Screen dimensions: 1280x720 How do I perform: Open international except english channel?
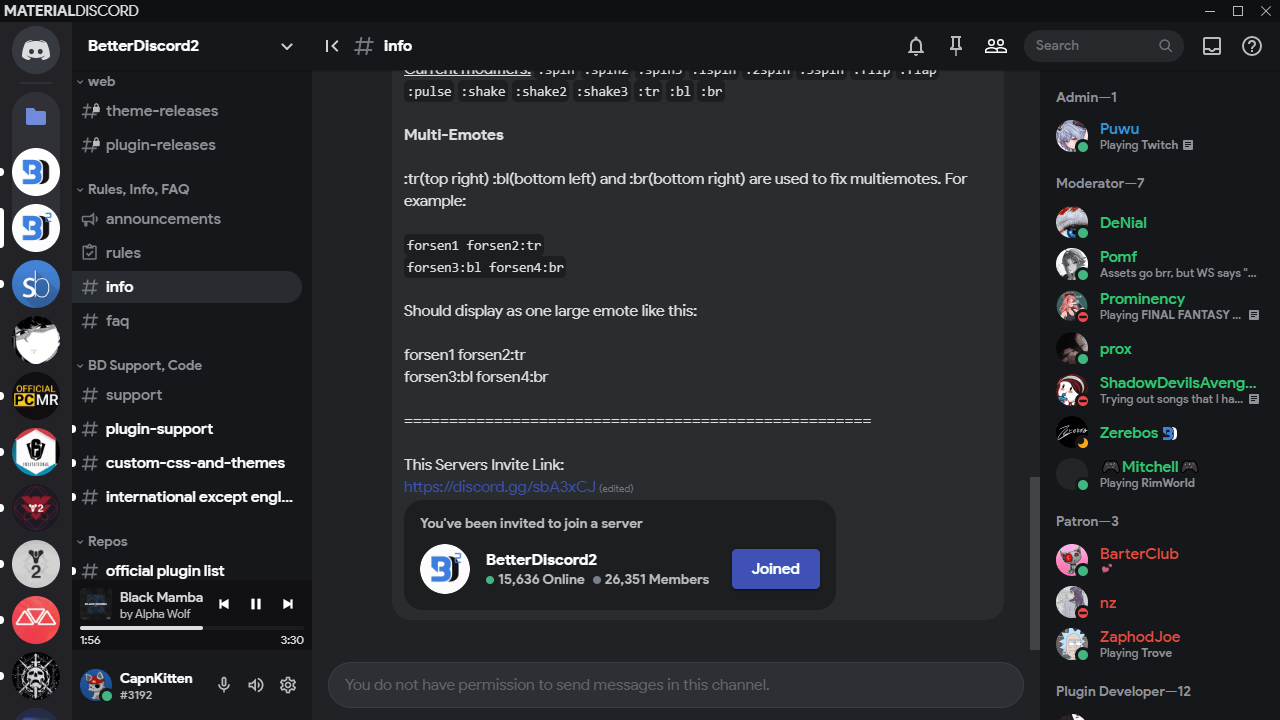[x=187, y=497]
